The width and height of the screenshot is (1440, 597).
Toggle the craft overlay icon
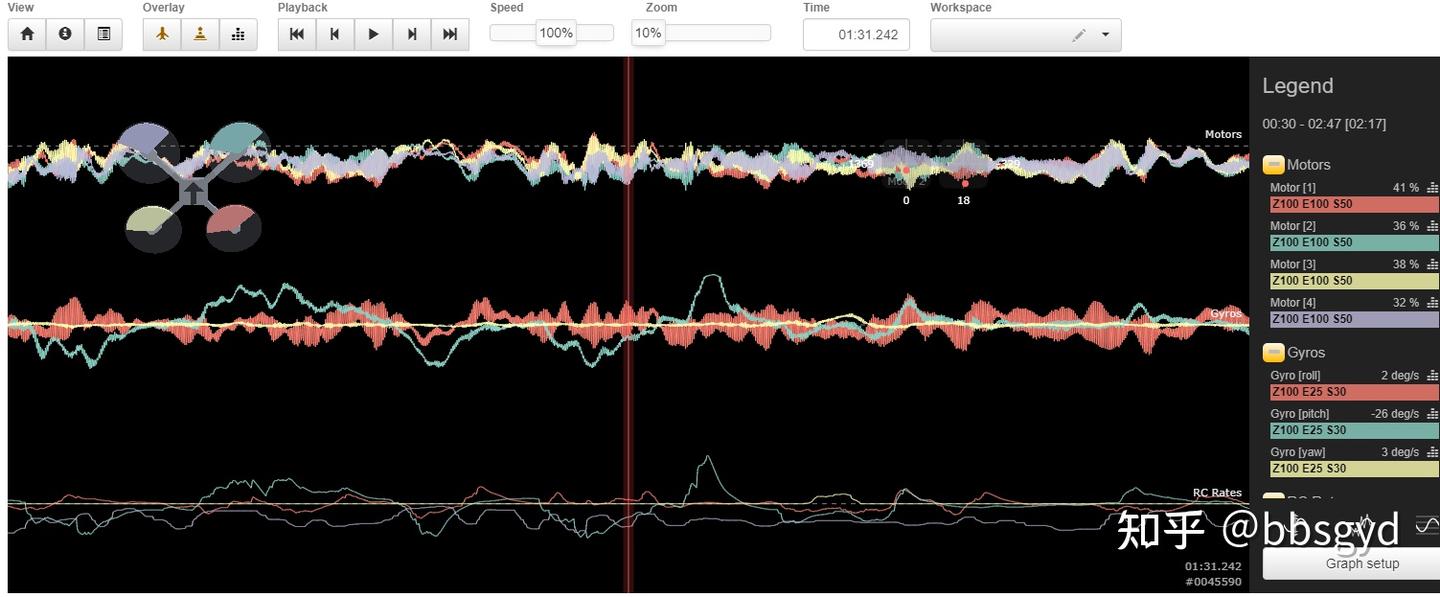click(162, 34)
